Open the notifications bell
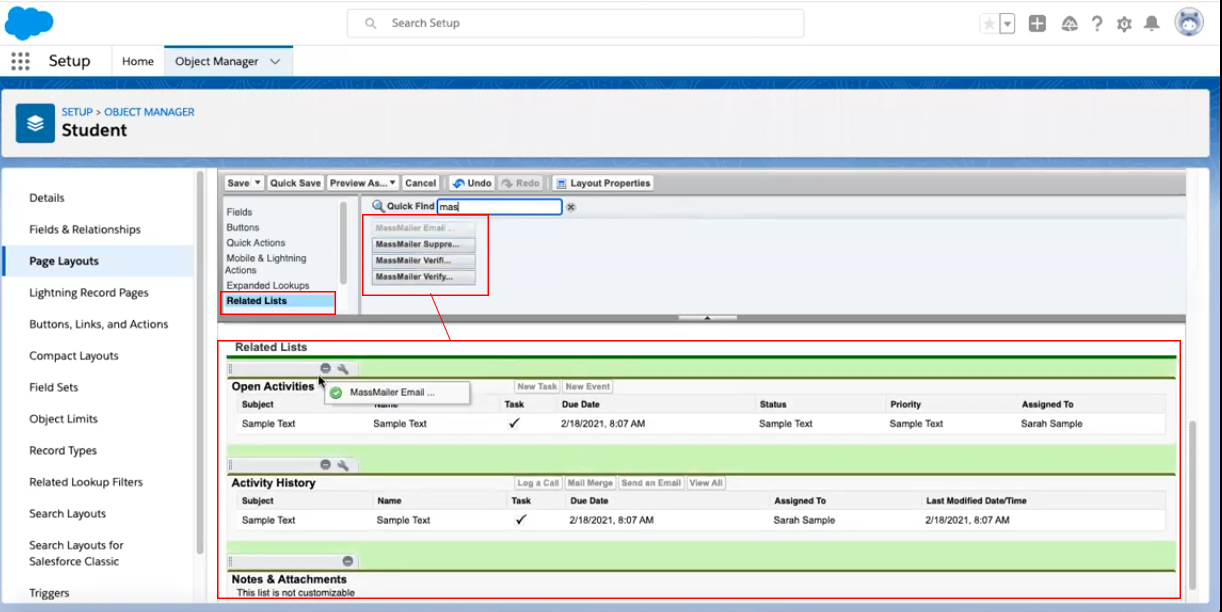 click(x=1152, y=23)
